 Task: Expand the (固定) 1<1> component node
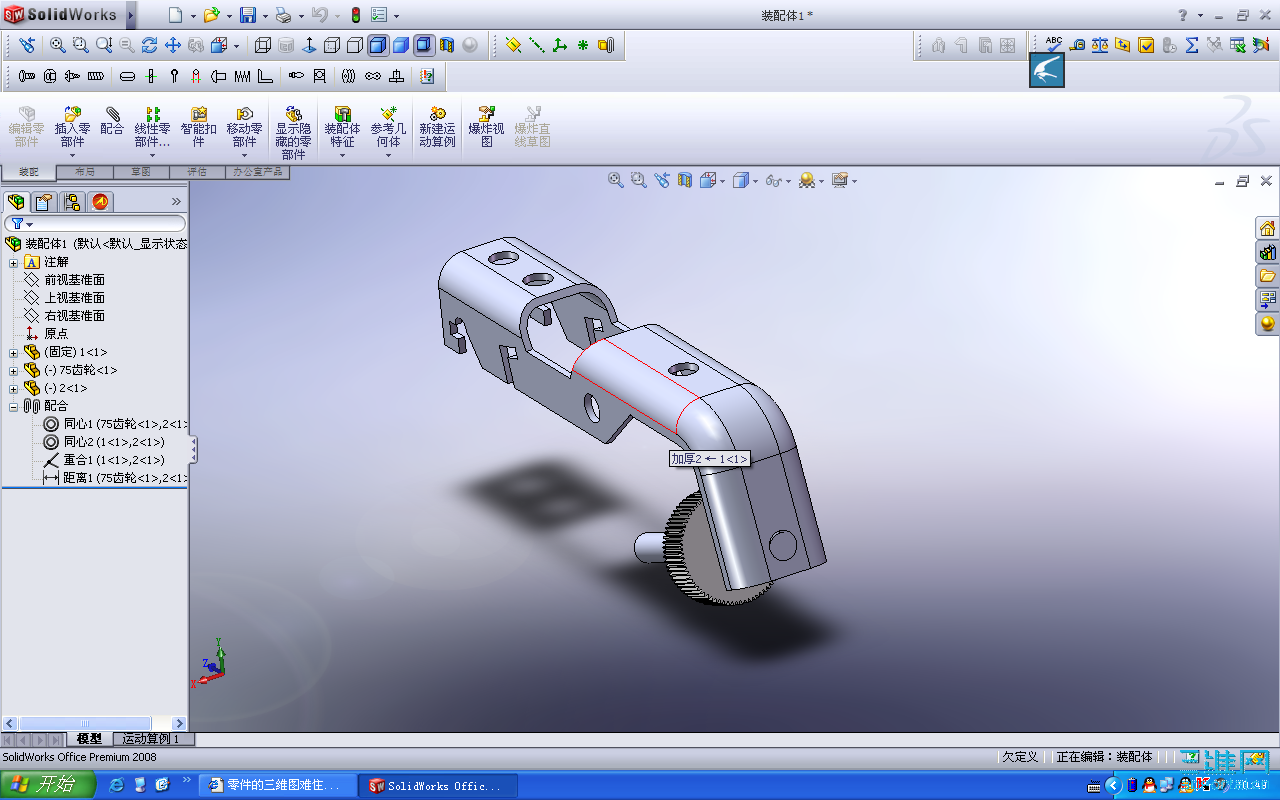(x=14, y=352)
